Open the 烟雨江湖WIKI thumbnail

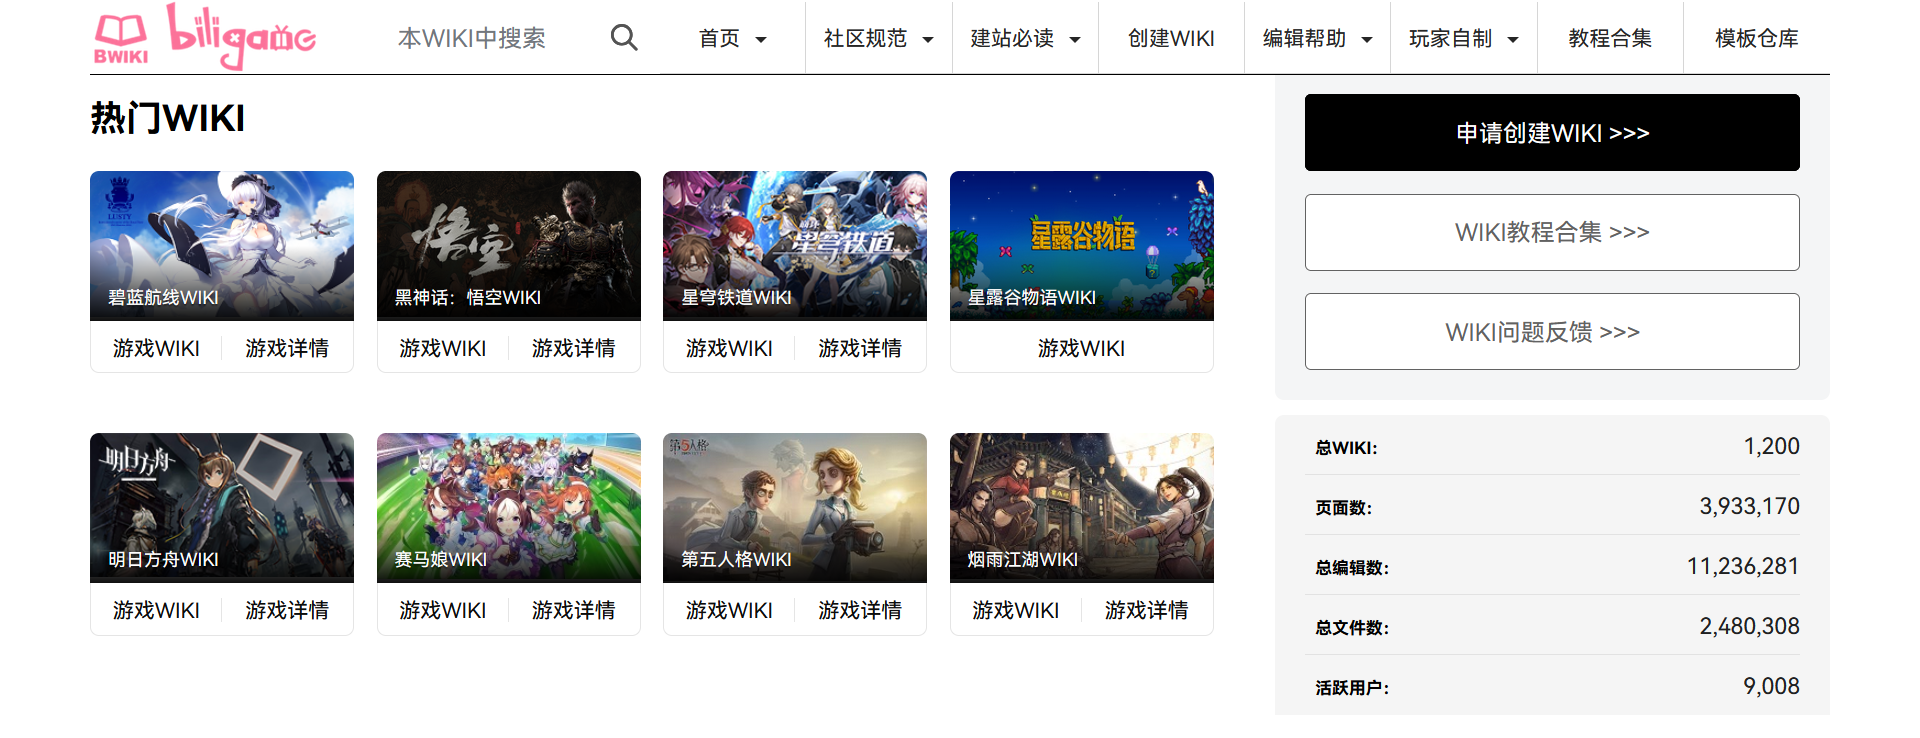coord(1082,508)
